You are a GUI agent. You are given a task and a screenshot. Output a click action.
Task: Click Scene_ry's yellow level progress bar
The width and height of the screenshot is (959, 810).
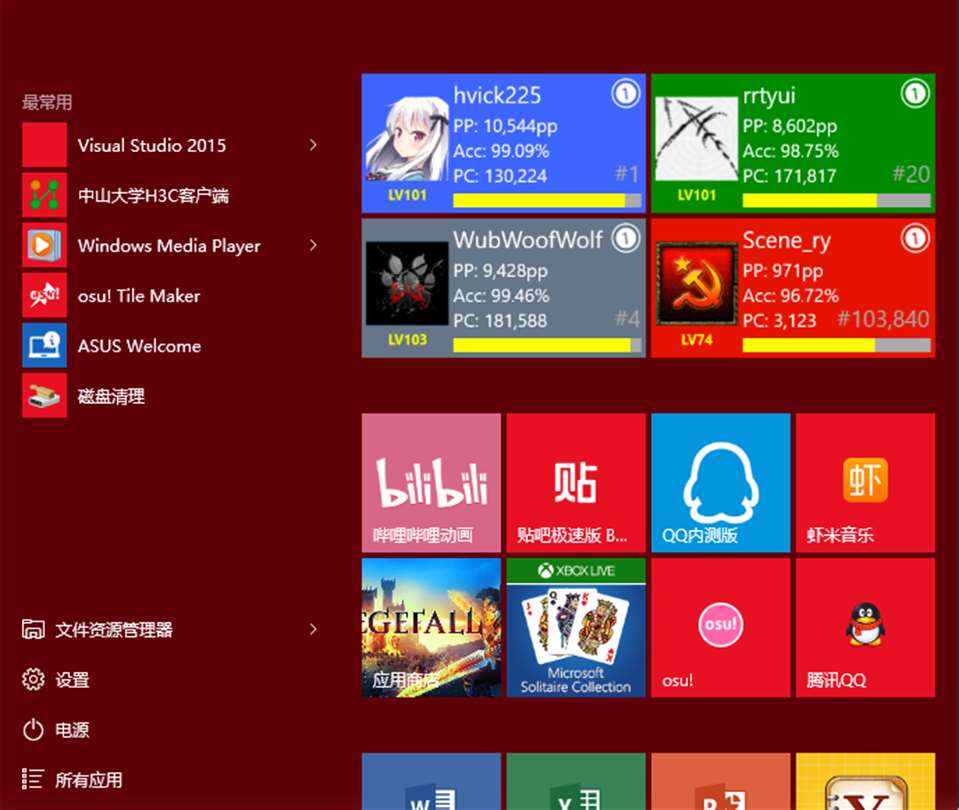(x=837, y=346)
